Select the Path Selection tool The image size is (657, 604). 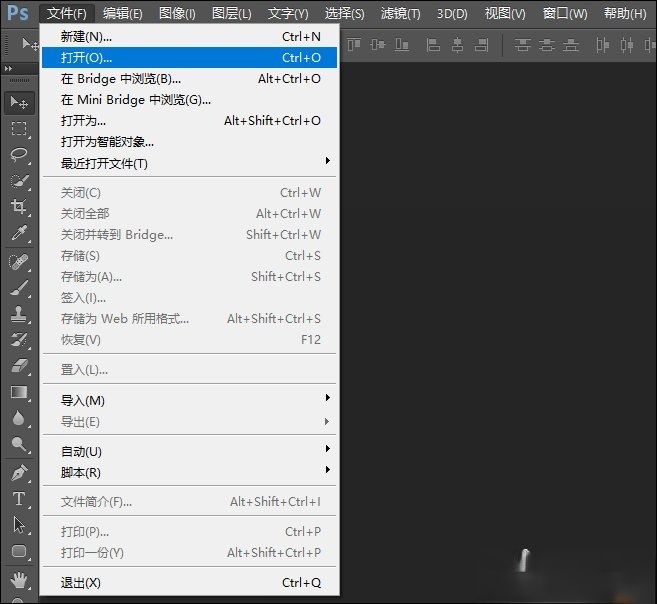[19, 525]
